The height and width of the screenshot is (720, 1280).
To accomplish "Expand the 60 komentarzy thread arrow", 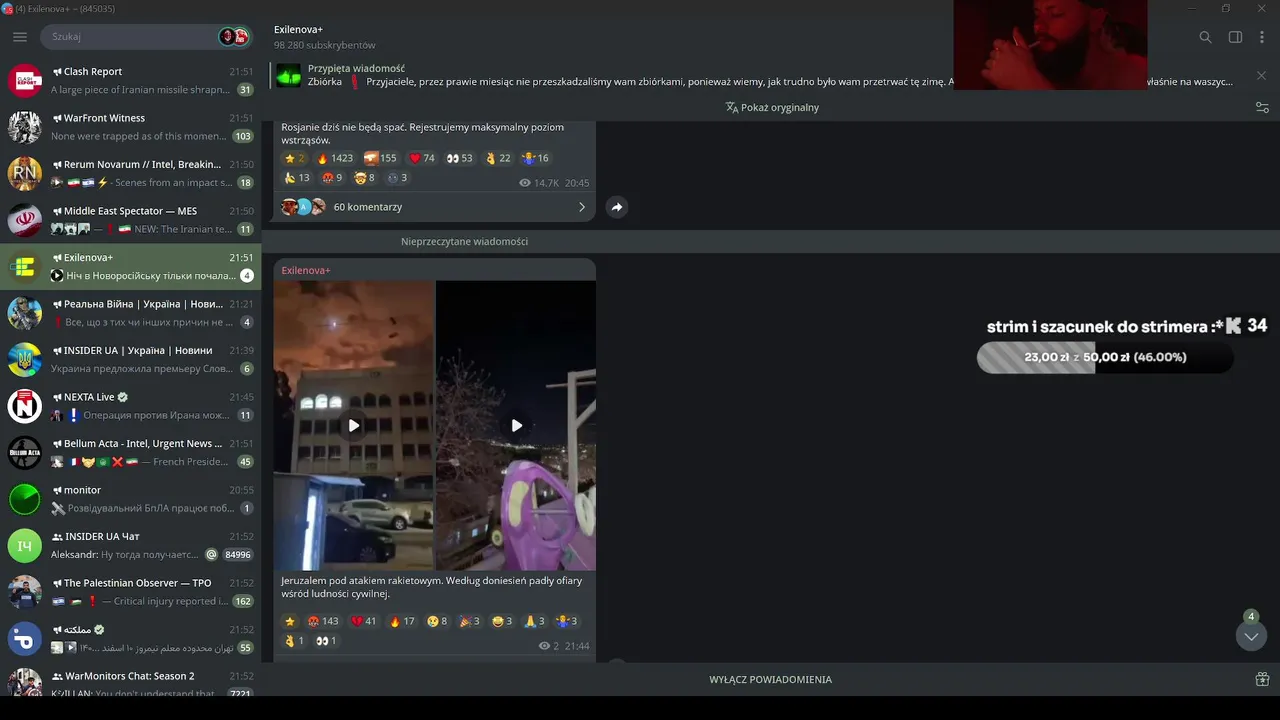I will [582, 207].
